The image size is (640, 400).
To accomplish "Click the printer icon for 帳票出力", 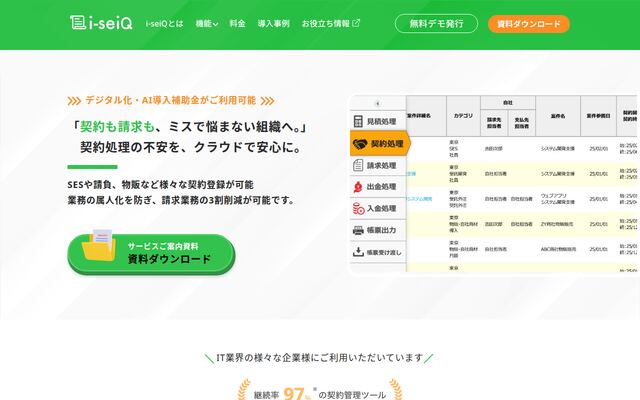I will pyautogui.click(x=358, y=230).
